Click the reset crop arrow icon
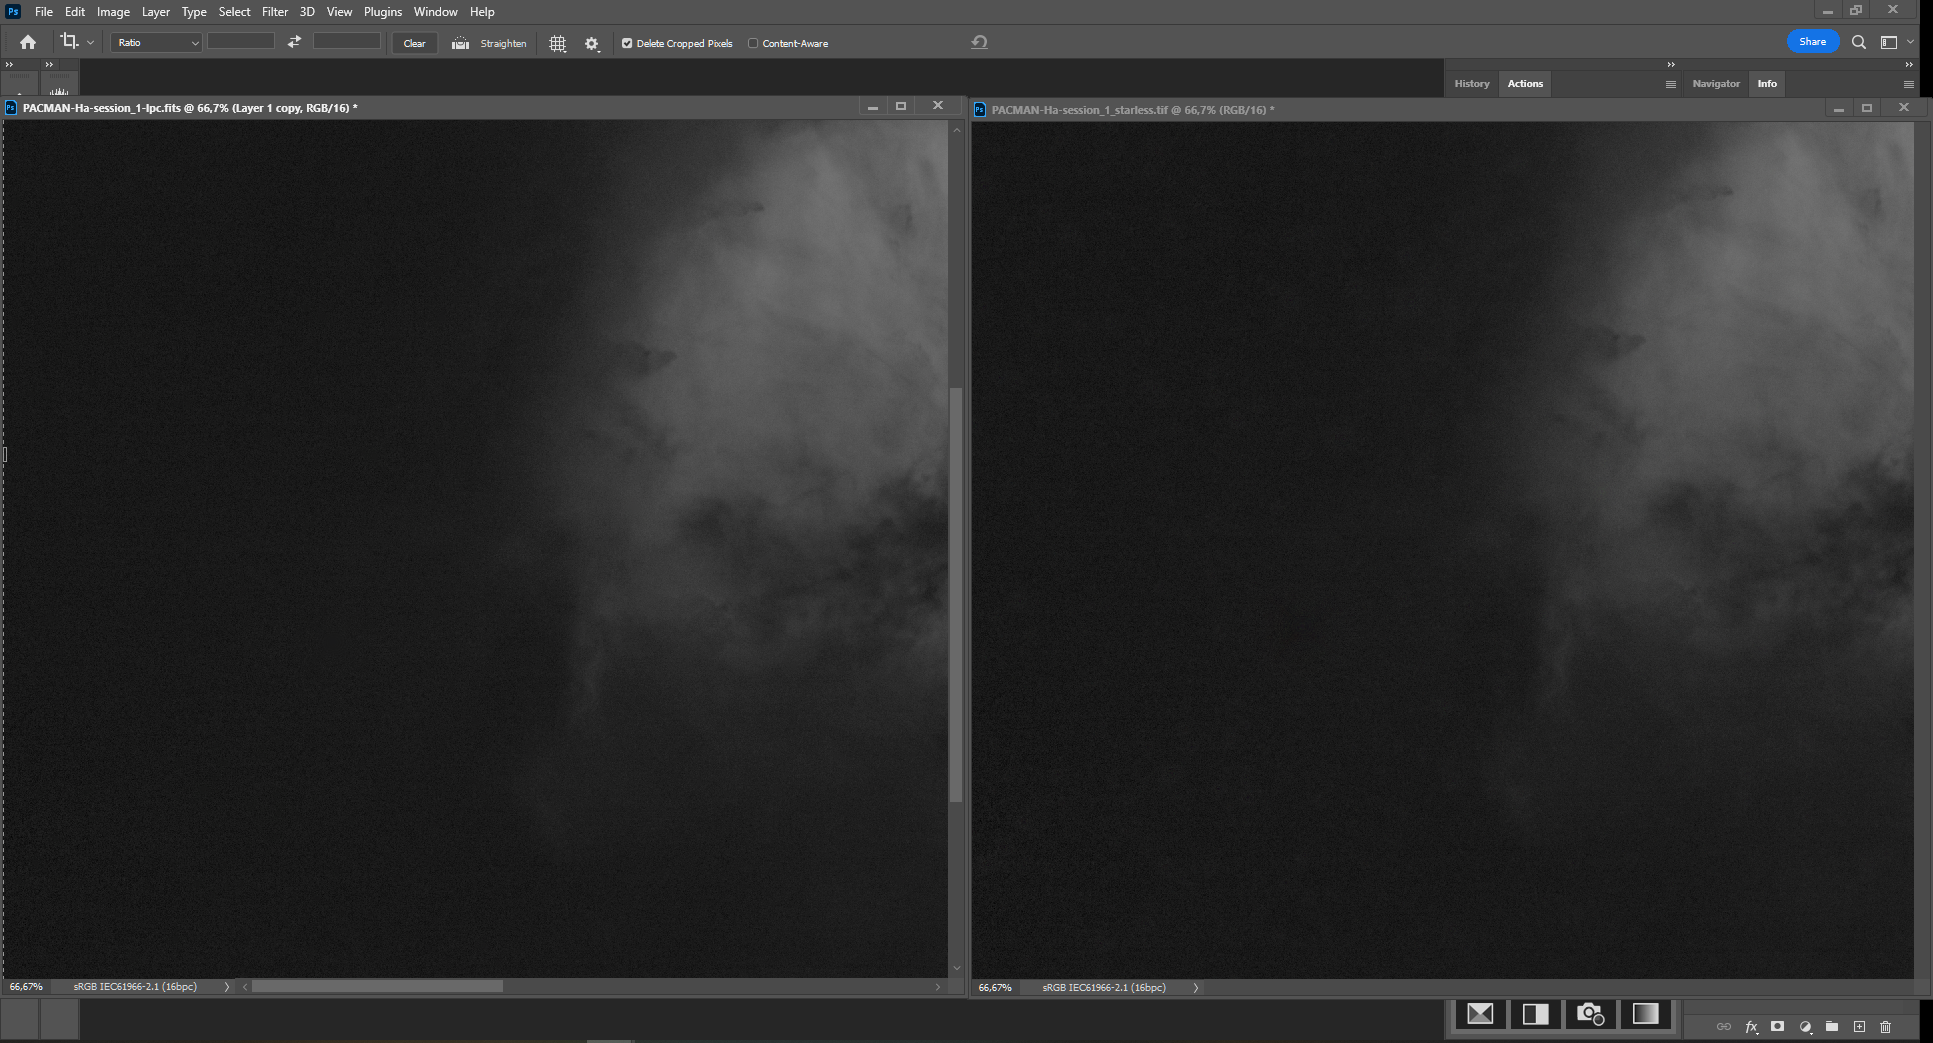 [x=979, y=42]
